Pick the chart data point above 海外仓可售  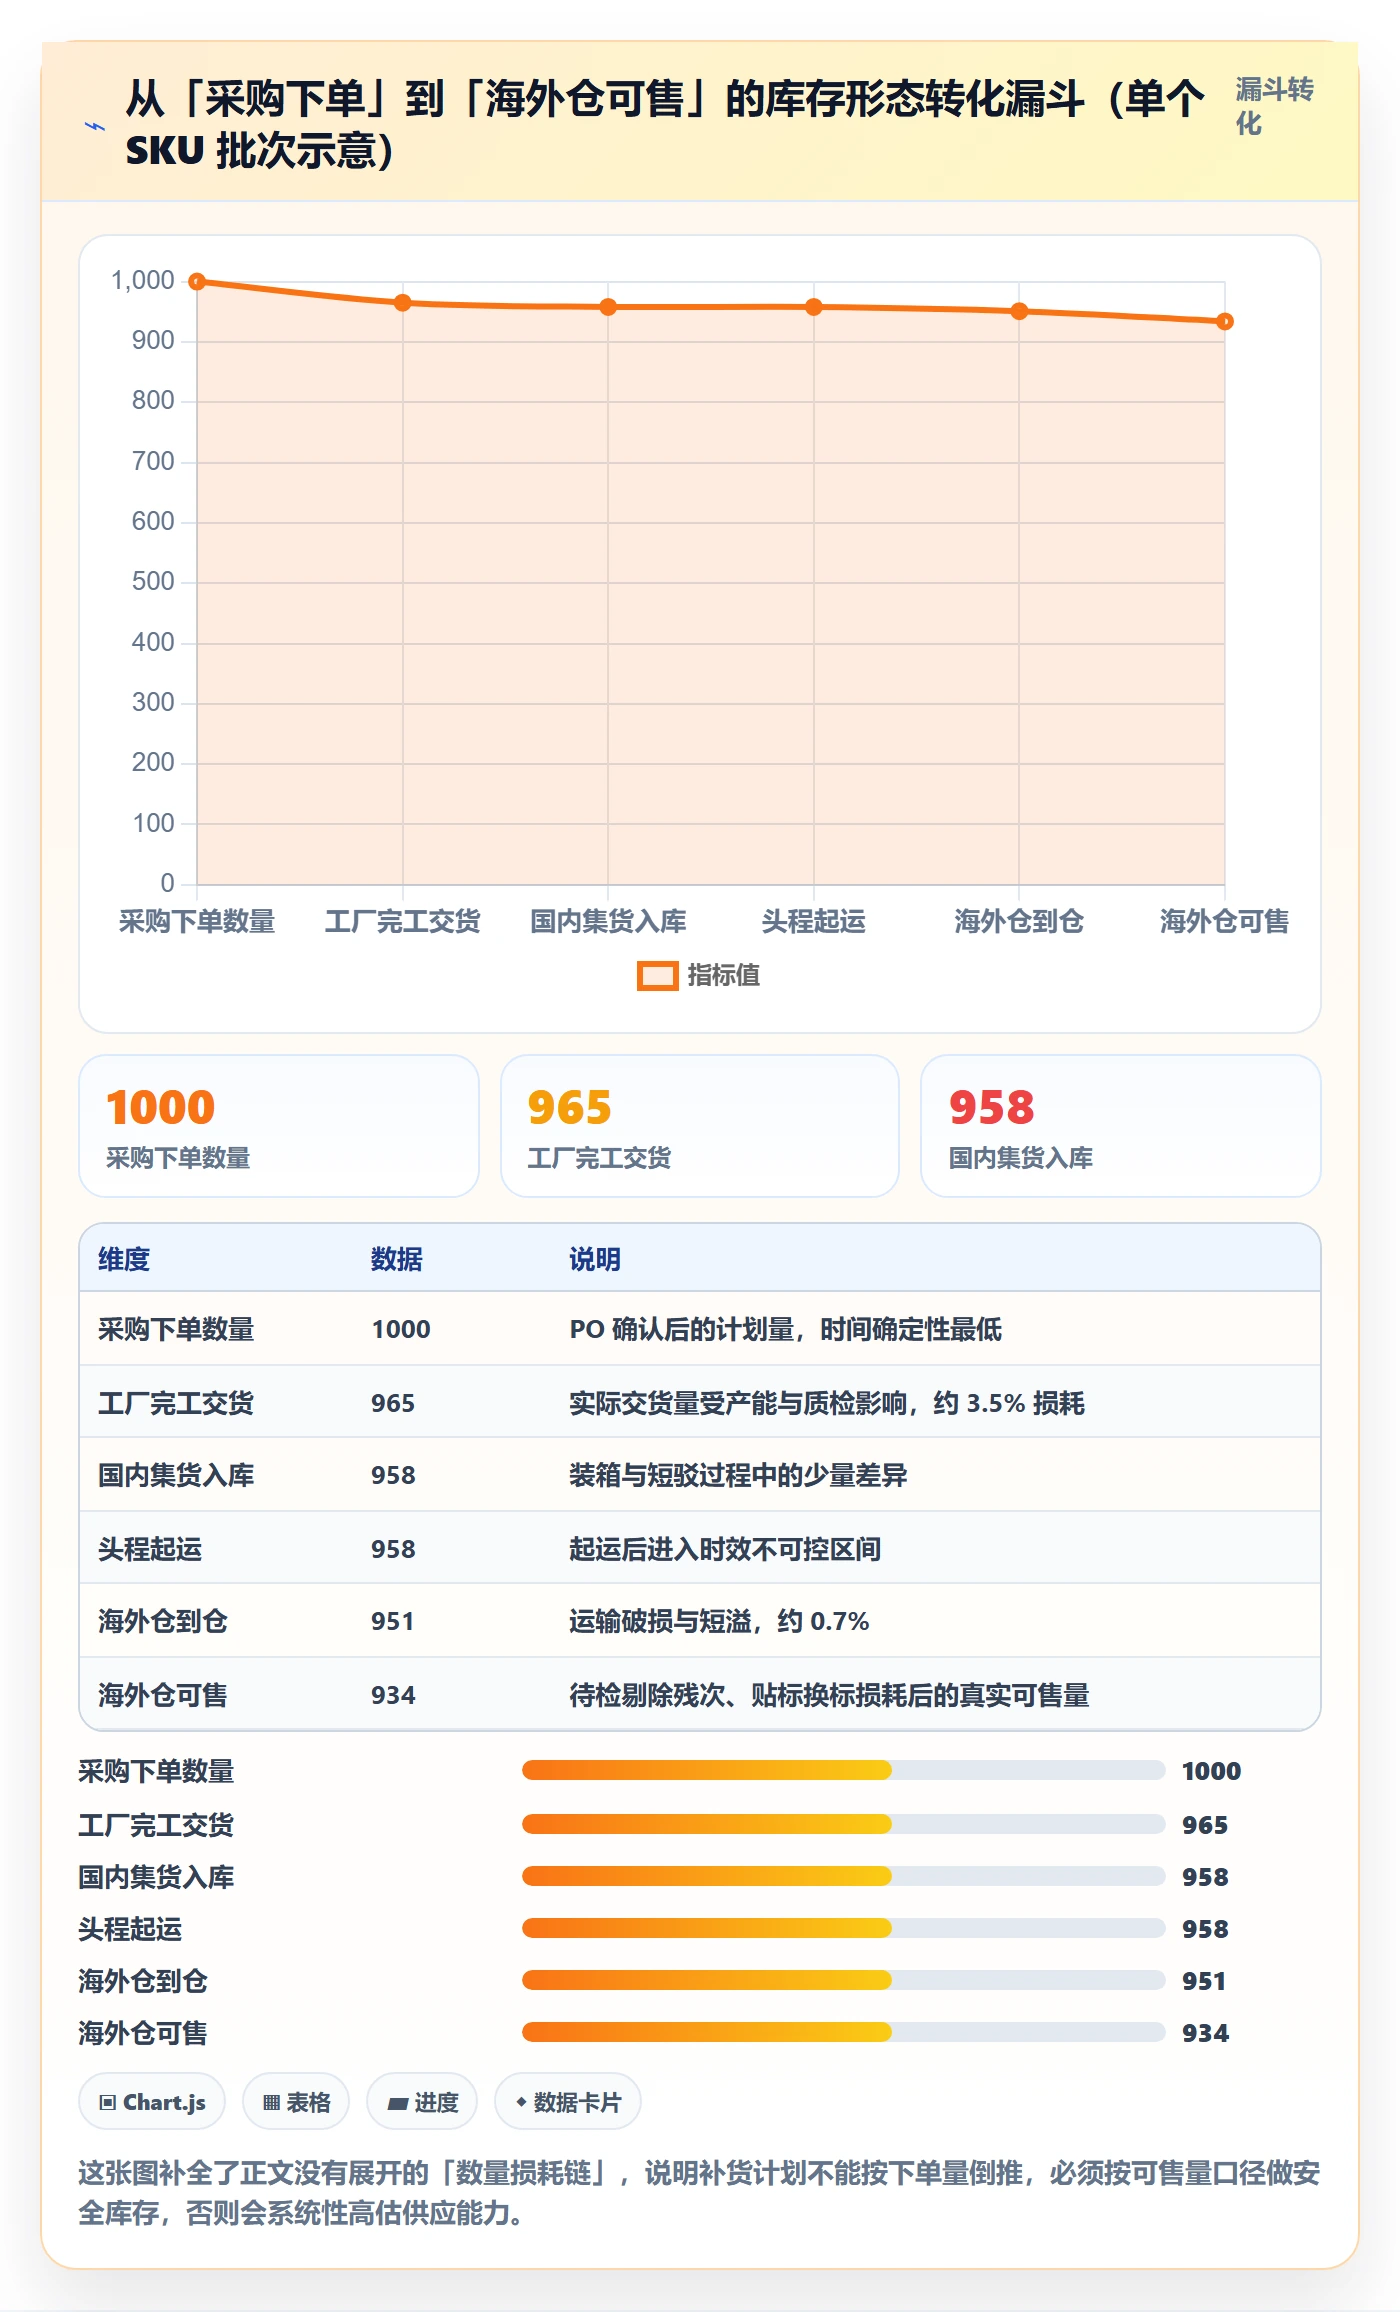click(x=1225, y=322)
